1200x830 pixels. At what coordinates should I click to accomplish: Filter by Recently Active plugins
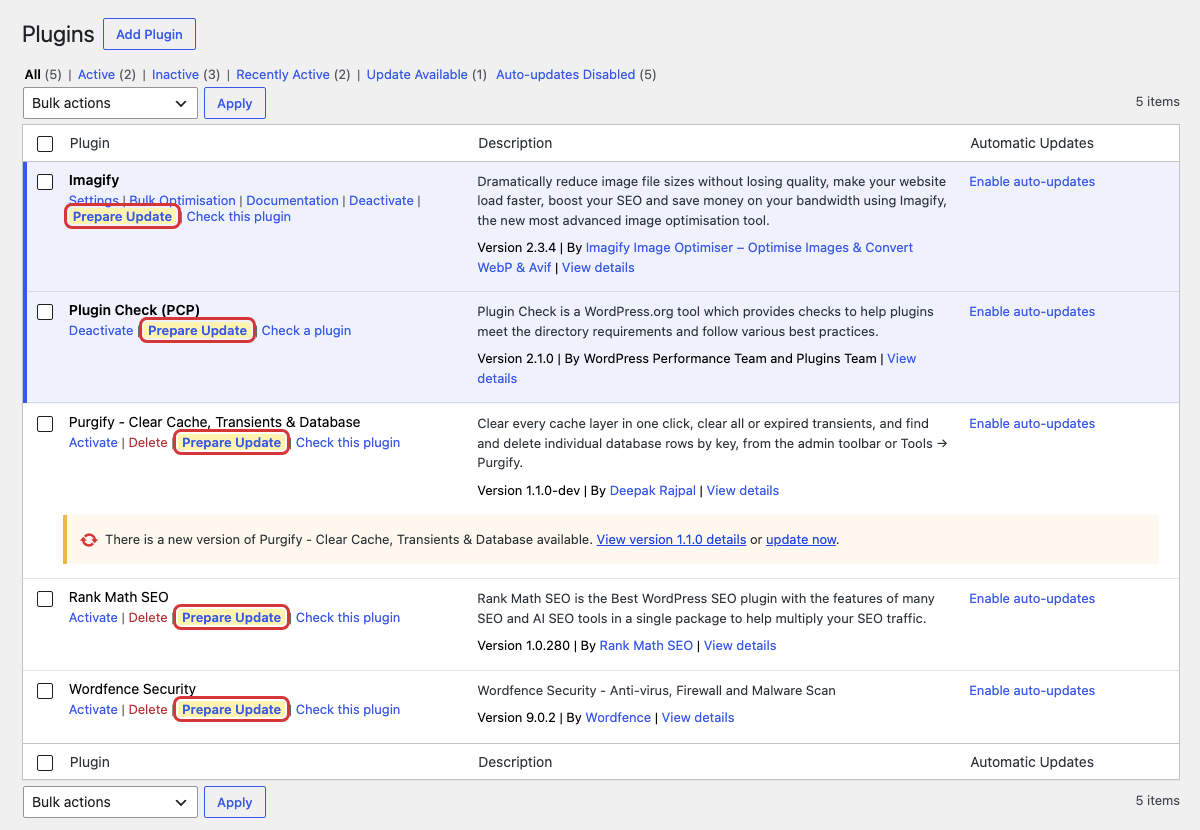tap(283, 75)
